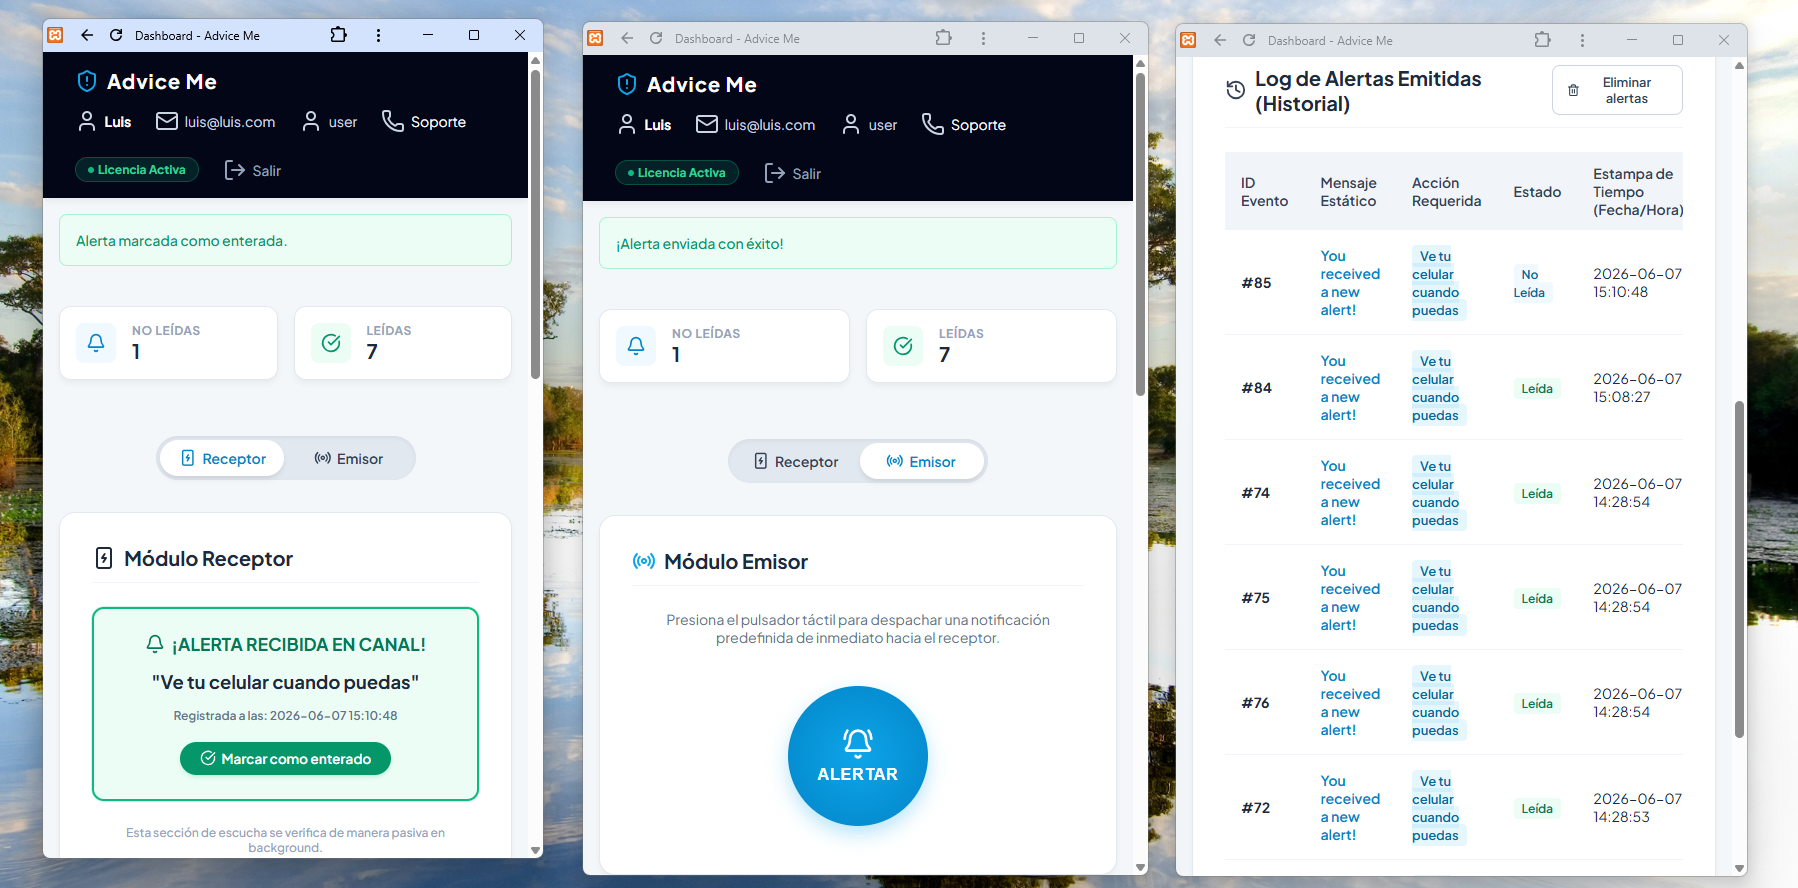Image resolution: width=1798 pixels, height=888 pixels.
Task: Select active Emisor tab in middle window
Action: (921, 462)
